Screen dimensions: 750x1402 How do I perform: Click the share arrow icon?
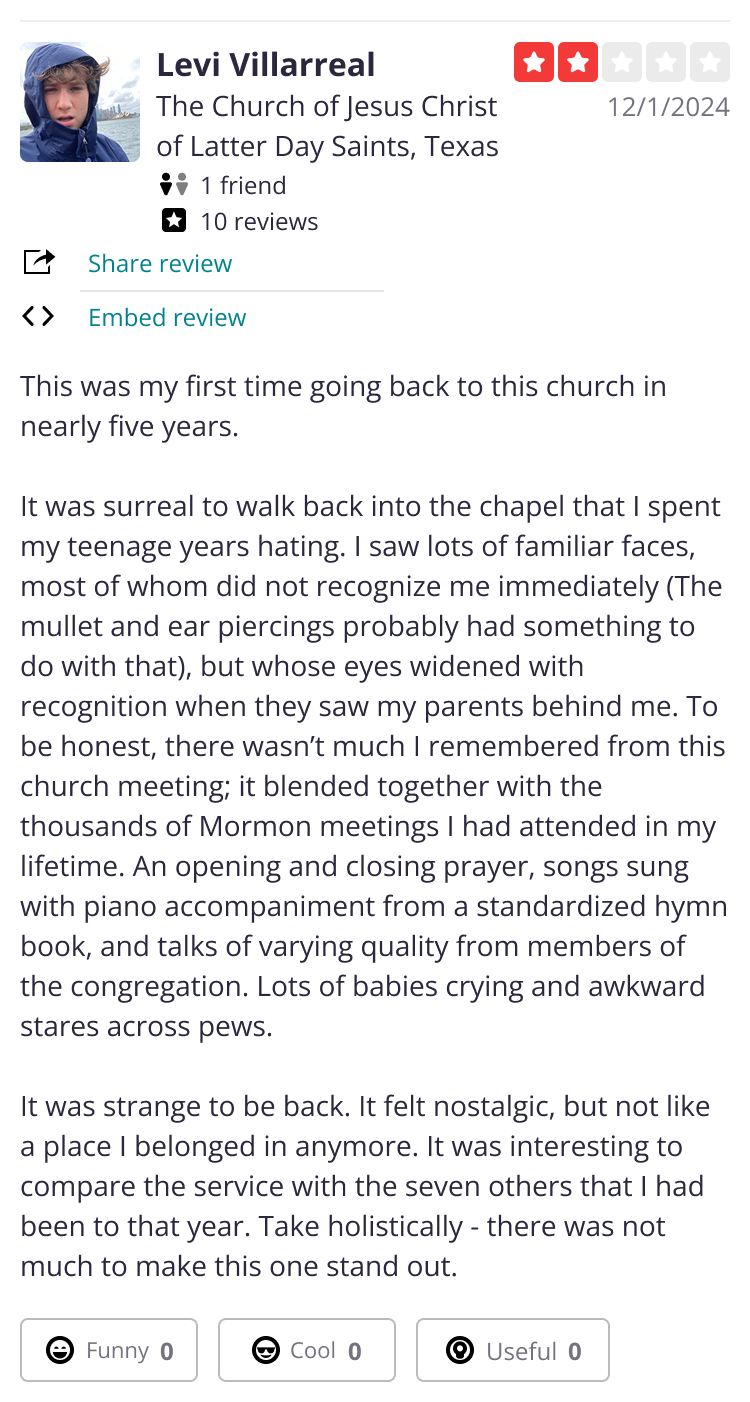click(x=38, y=263)
